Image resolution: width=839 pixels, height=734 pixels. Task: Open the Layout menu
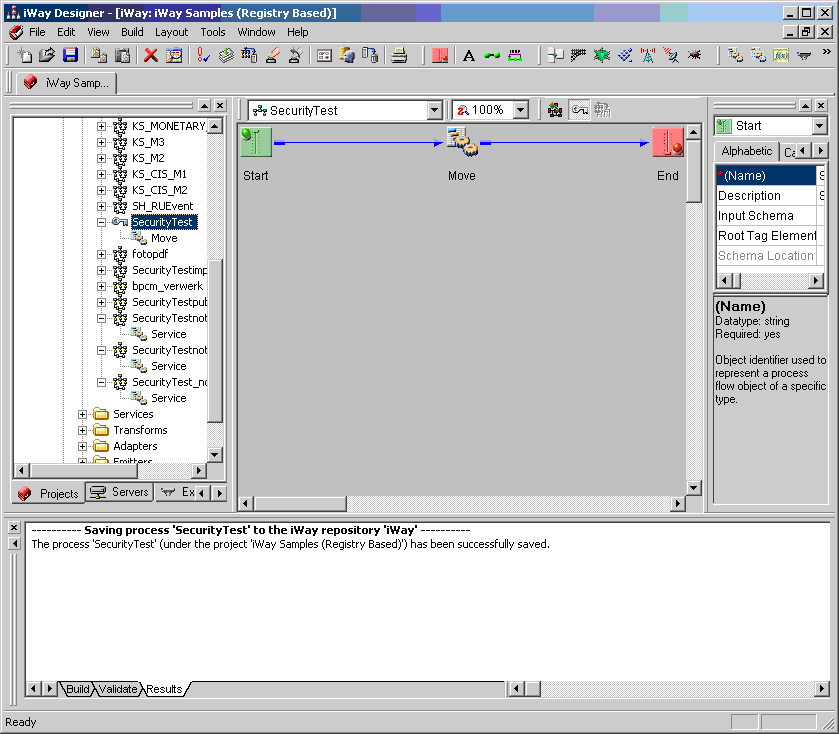click(171, 32)
